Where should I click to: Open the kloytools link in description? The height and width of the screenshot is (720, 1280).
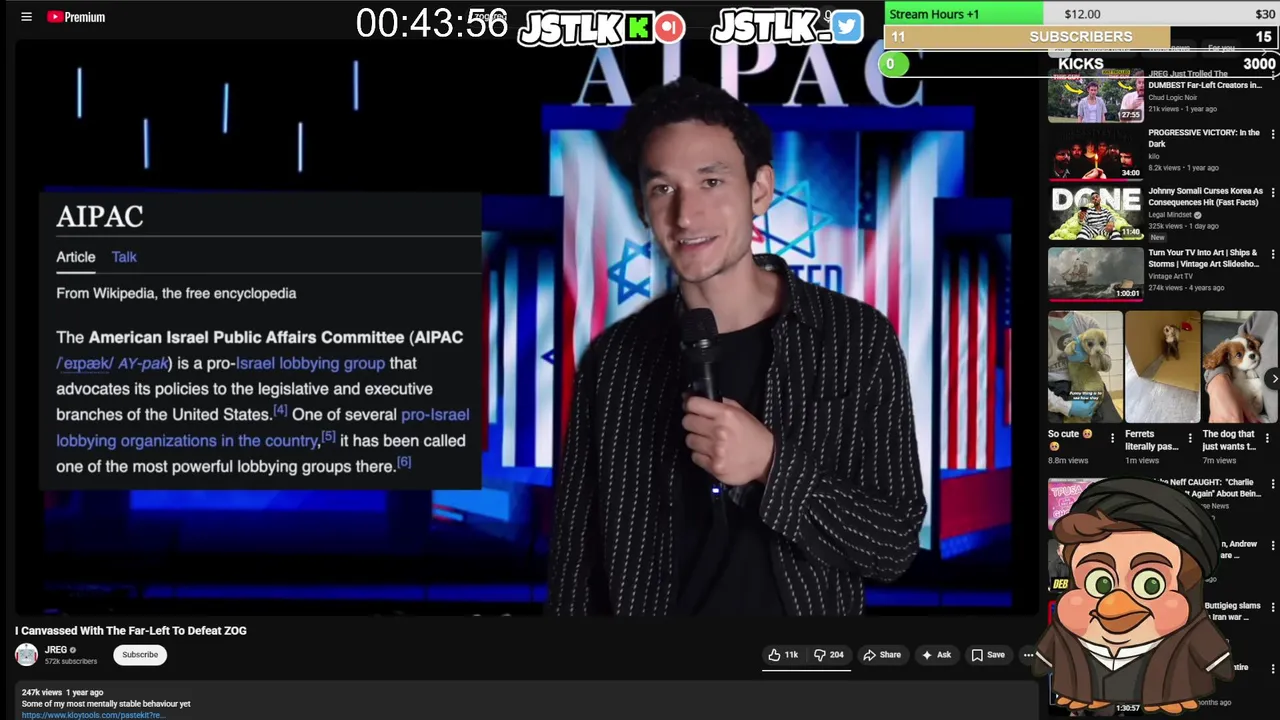point(93,715)
